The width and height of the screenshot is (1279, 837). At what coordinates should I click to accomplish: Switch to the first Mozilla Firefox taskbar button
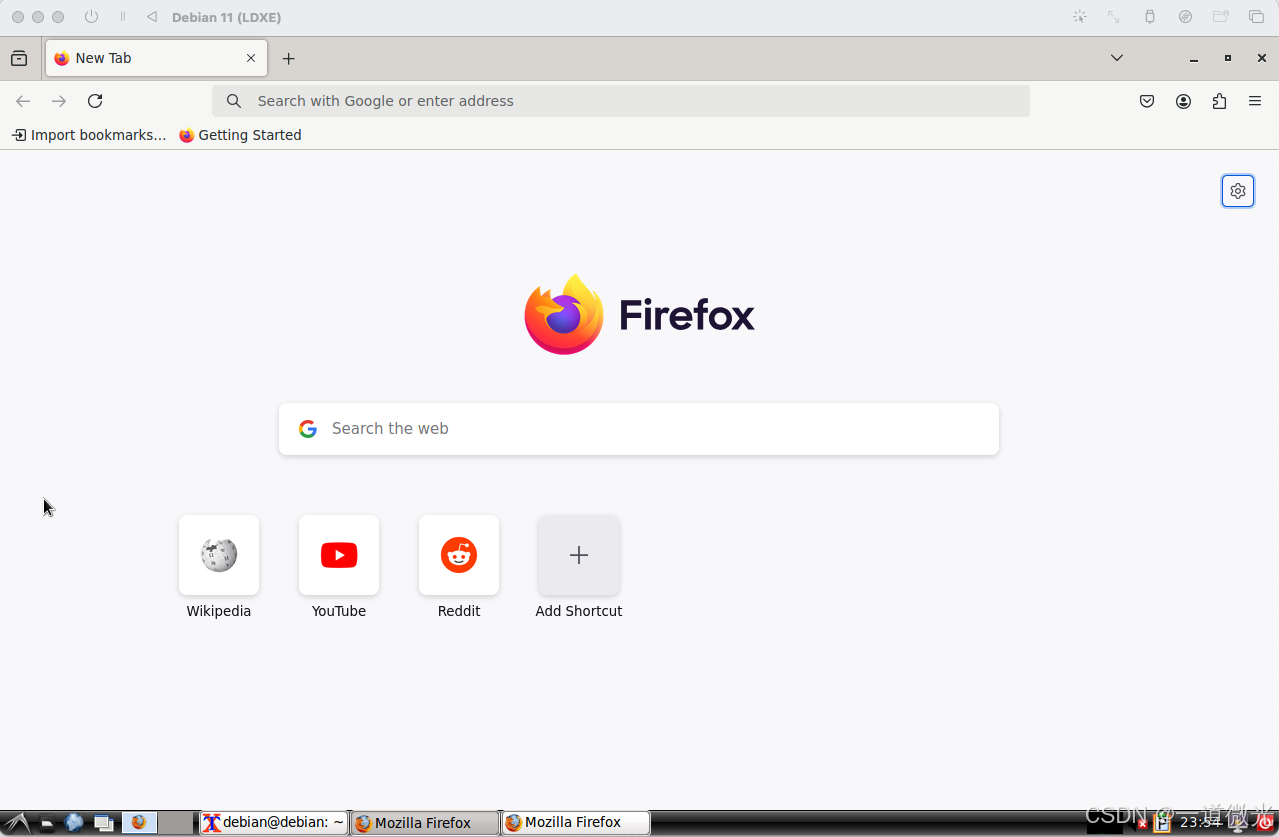coord(424,823)
